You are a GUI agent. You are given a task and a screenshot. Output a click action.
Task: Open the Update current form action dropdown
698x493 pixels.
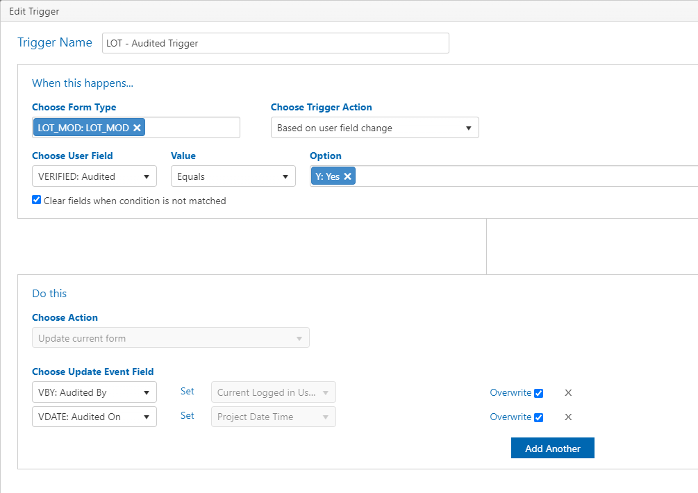[x=171, y=338]
